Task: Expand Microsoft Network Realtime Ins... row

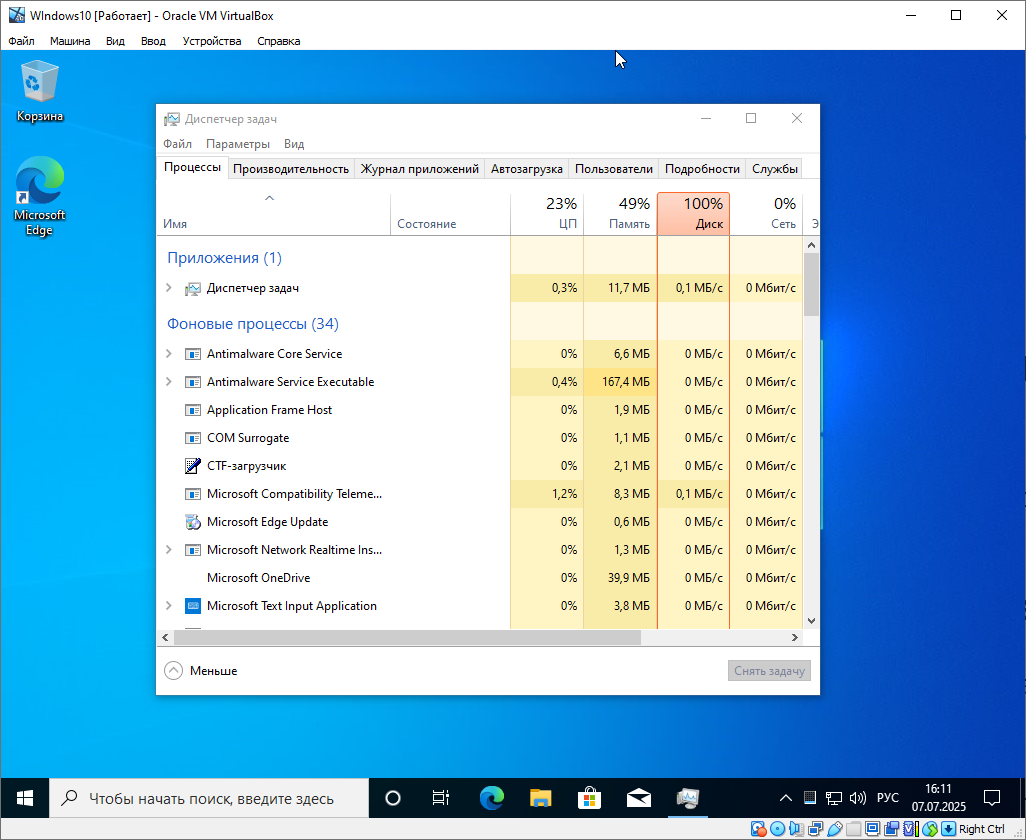Action: coord(169,550)
